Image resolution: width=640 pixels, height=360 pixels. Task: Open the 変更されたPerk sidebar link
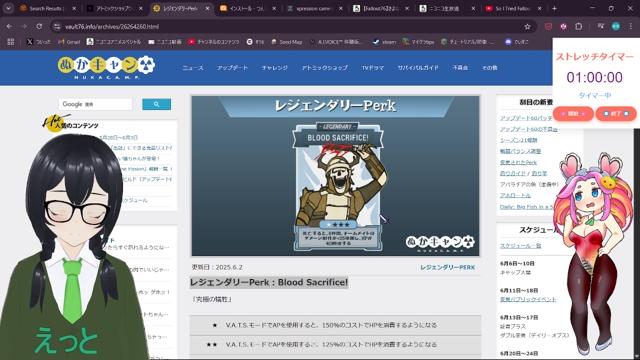tap(518, 162)
